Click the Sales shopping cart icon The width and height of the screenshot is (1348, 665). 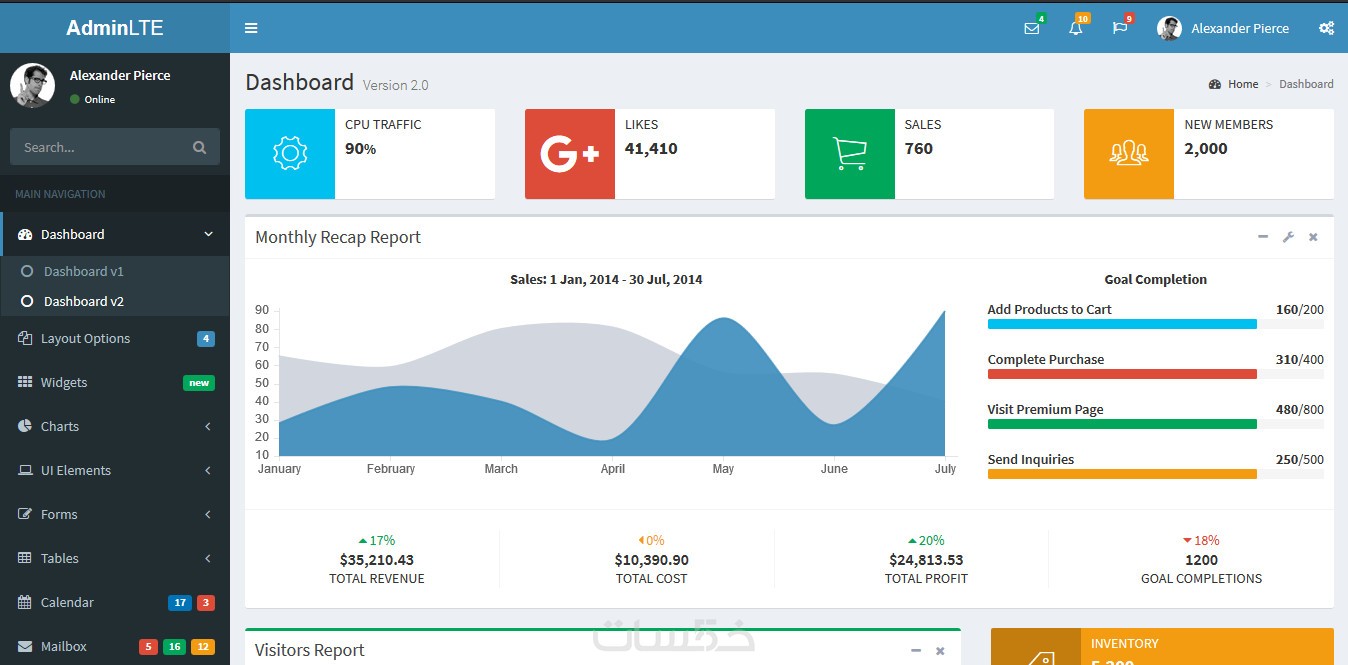(x=850, y=154)
